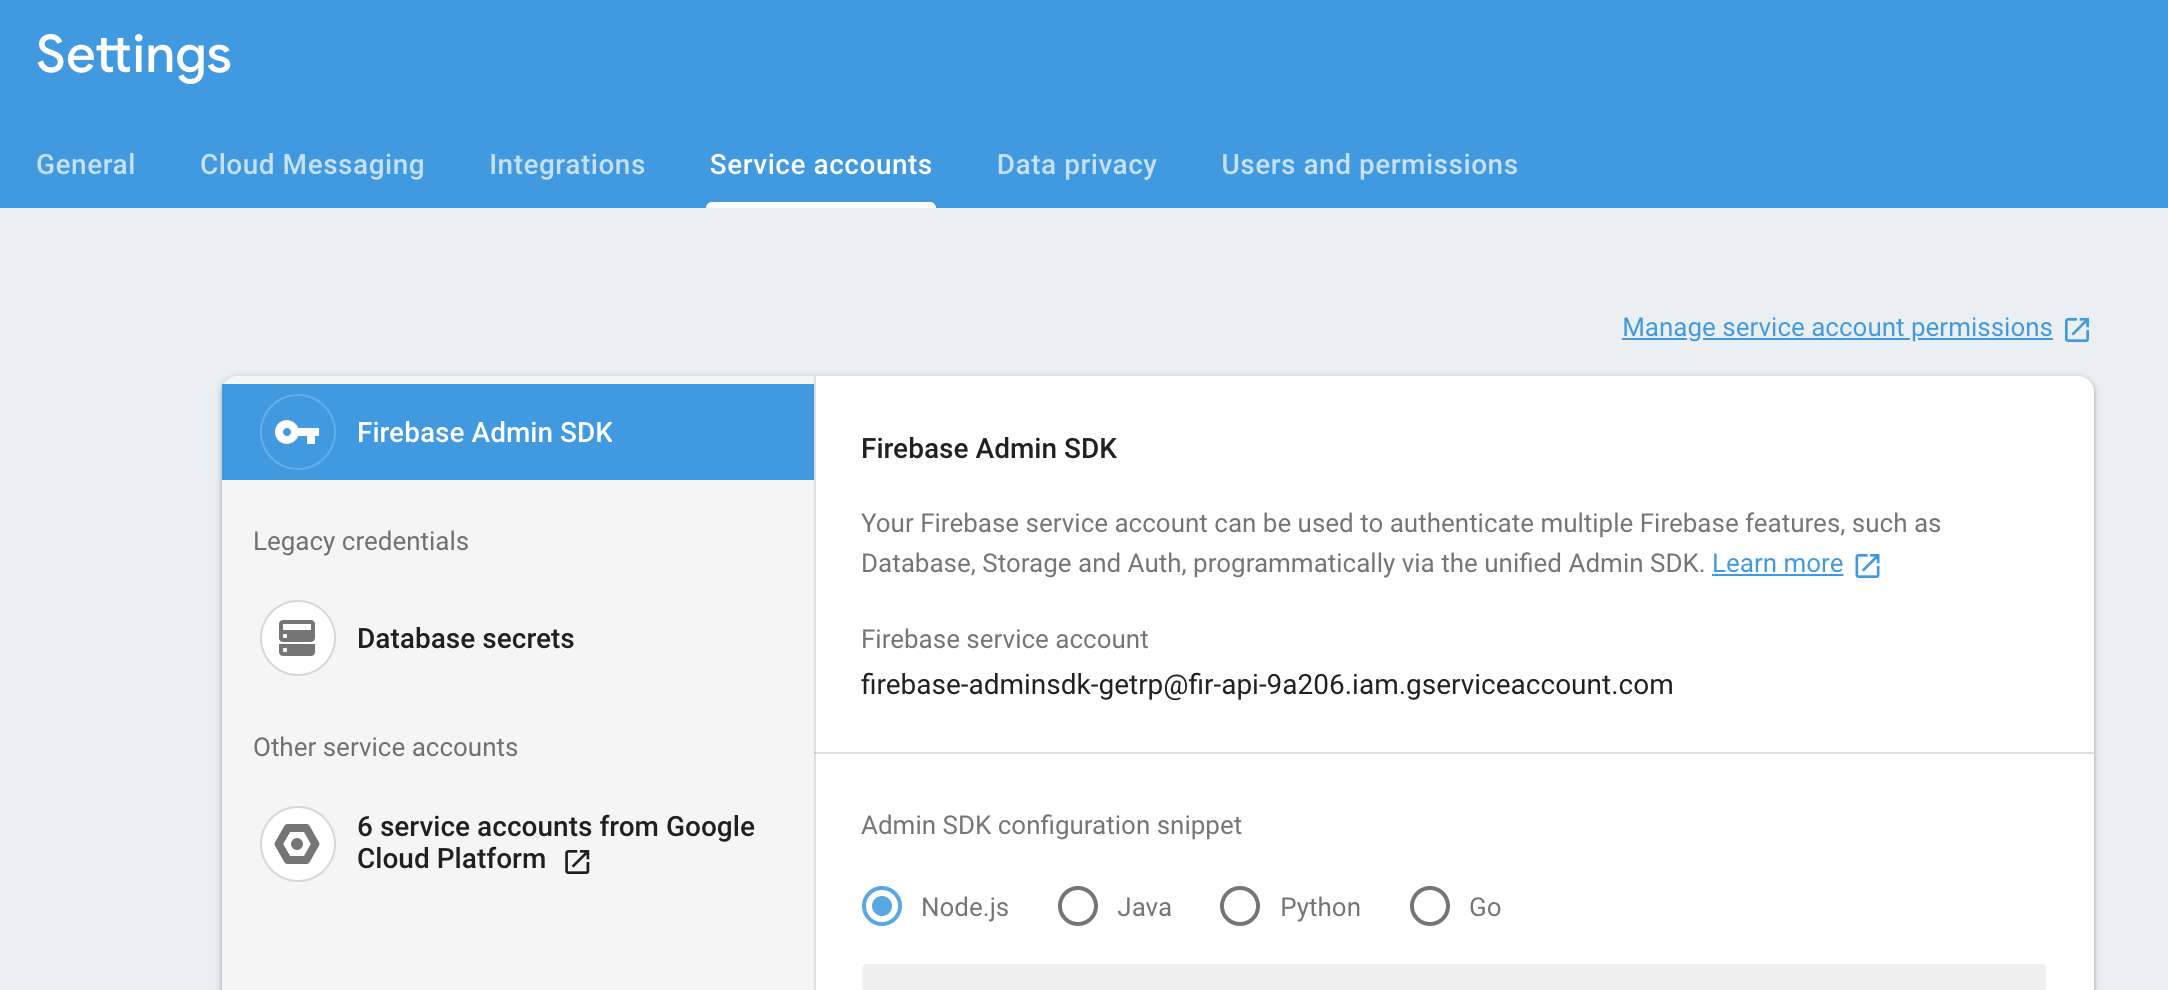Follow the Learn more link
This screenshot has width=2168, height=990.
1777,564
